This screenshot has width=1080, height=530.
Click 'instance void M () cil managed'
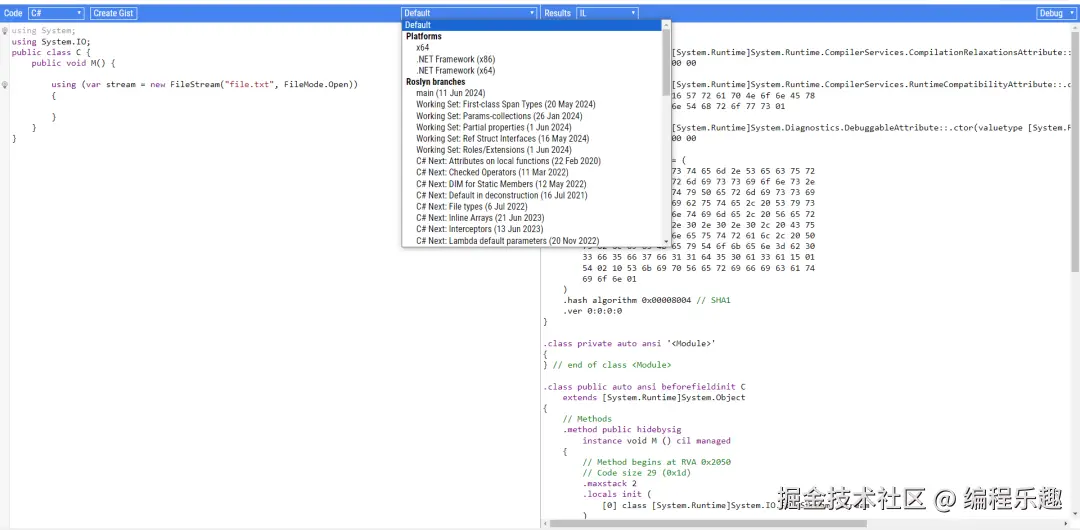pyautogui.click(x=656, y=440)
